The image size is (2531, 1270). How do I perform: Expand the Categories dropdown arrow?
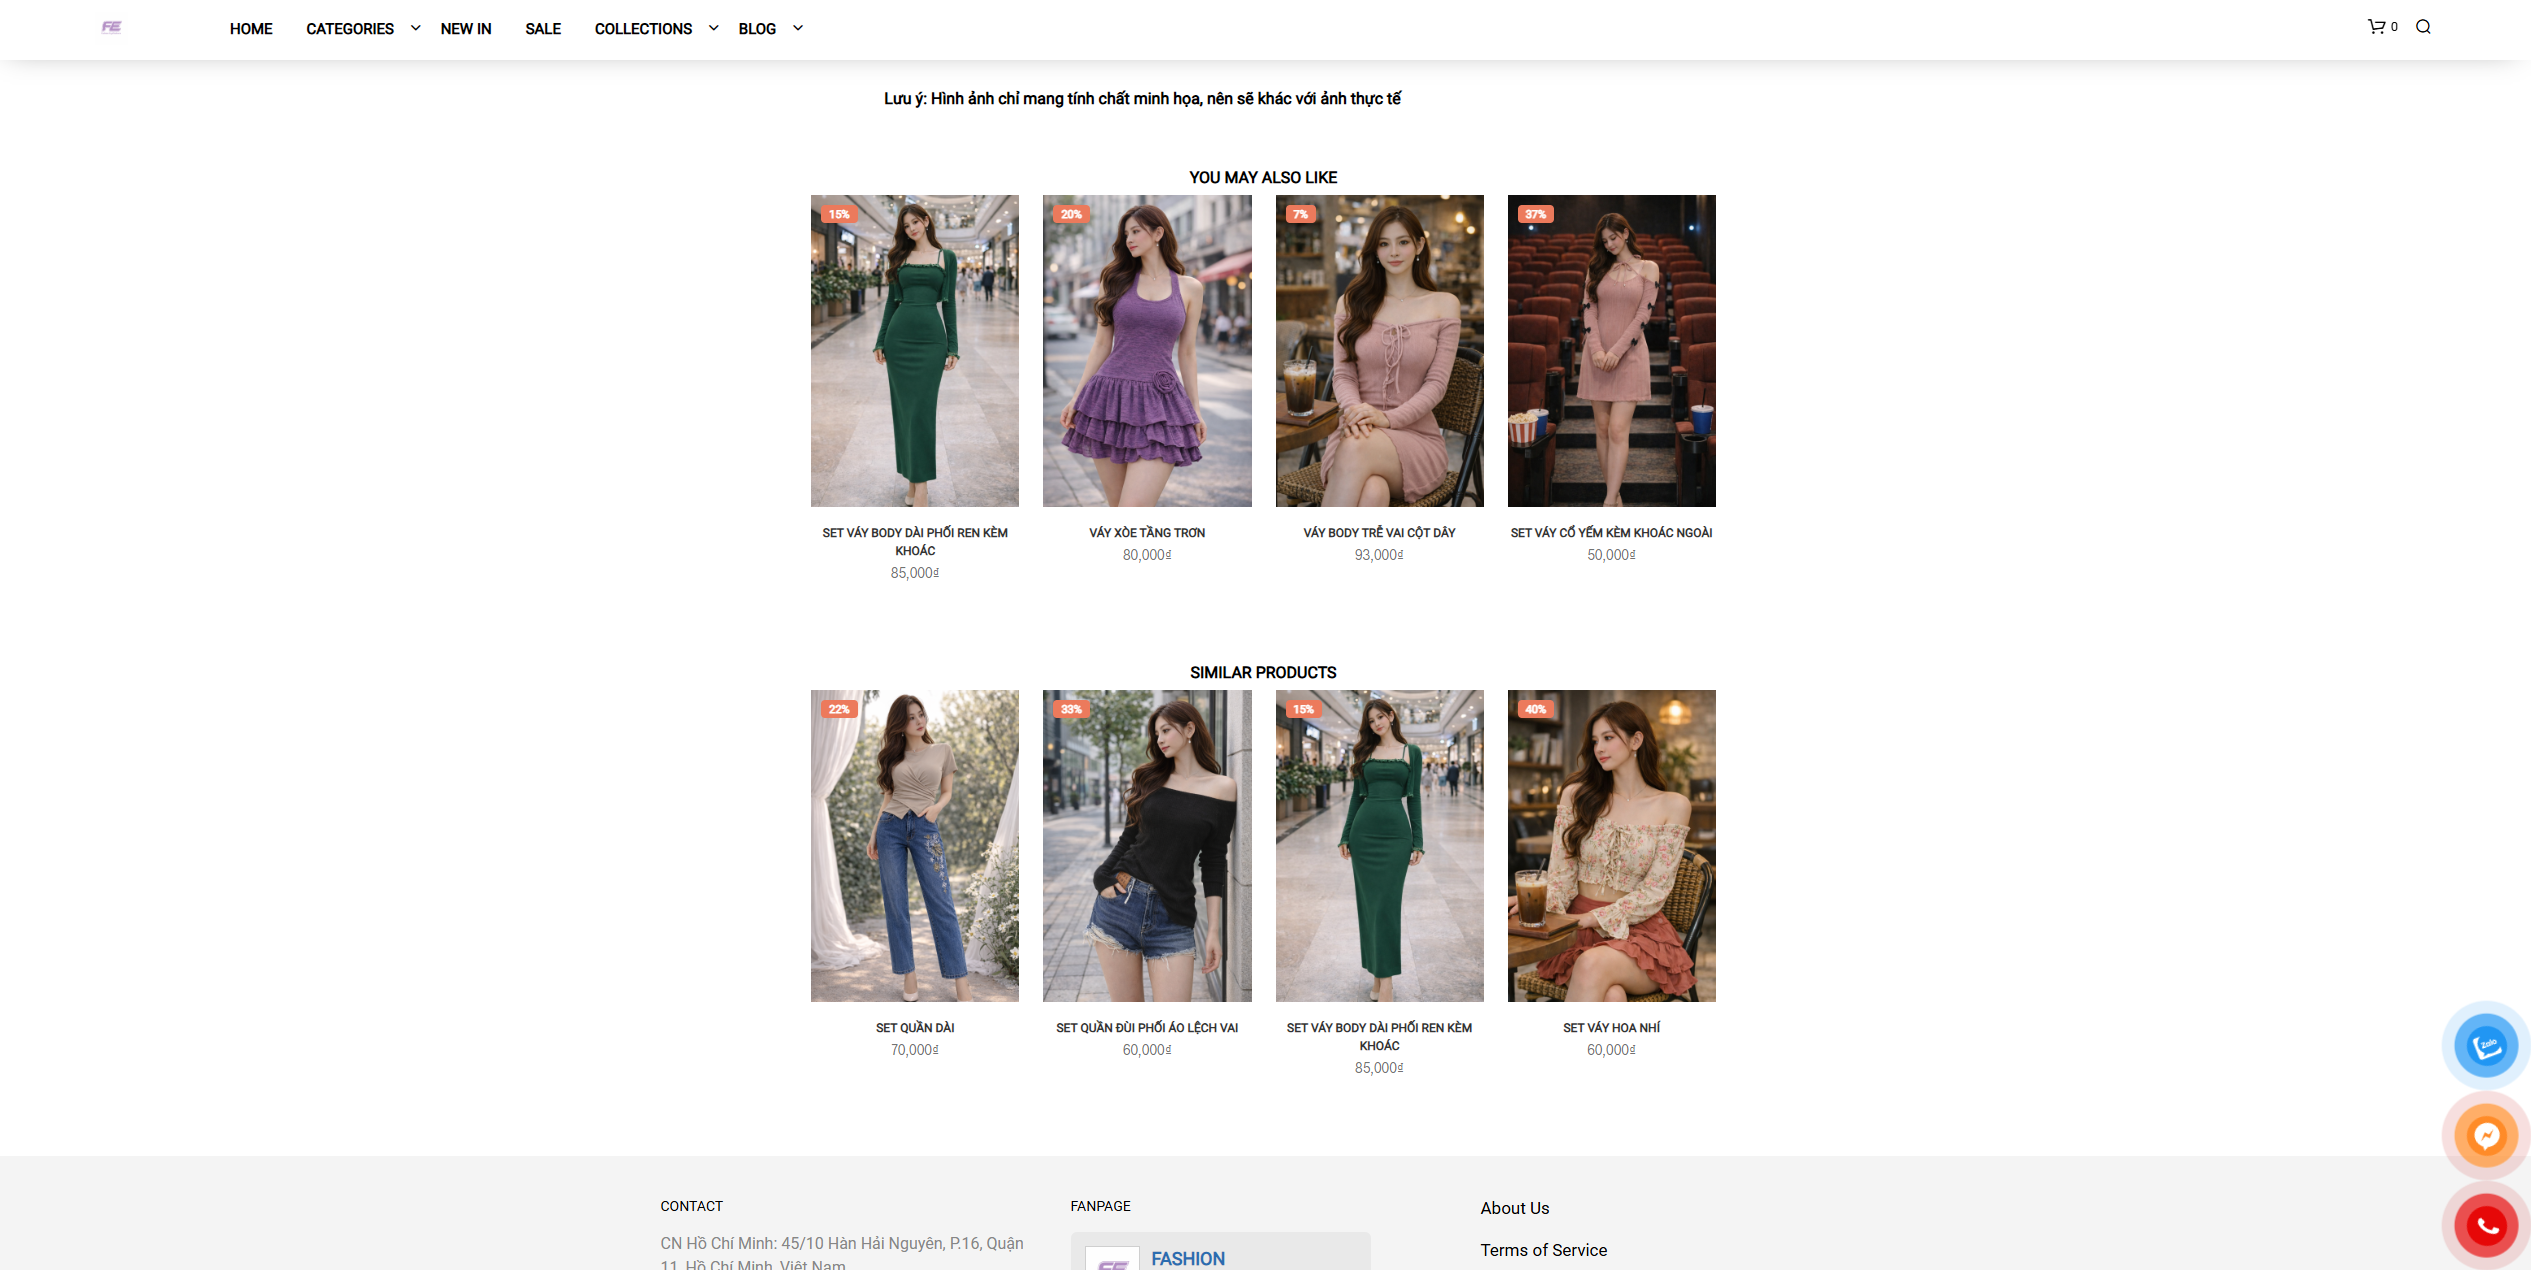click(415, 28)
